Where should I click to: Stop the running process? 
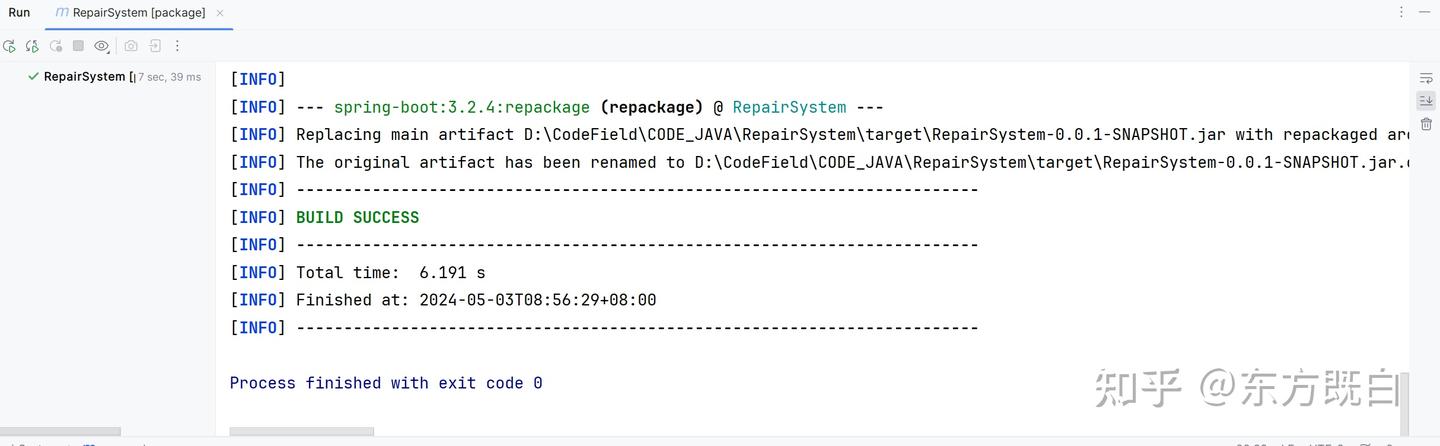point(78,46)
